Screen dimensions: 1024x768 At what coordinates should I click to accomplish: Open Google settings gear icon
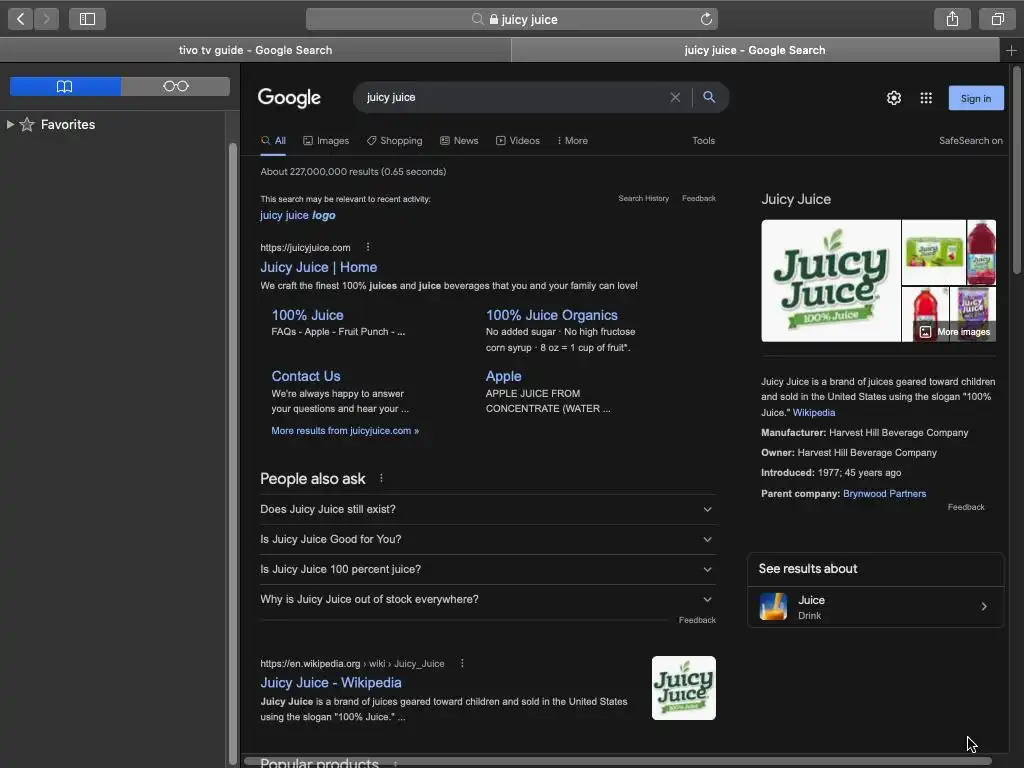pos(893,98)
